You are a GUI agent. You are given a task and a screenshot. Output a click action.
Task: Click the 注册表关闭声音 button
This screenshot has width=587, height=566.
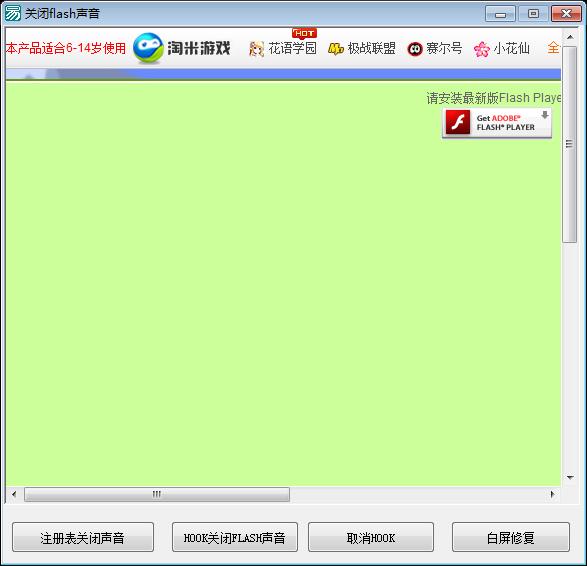point(83,537)
